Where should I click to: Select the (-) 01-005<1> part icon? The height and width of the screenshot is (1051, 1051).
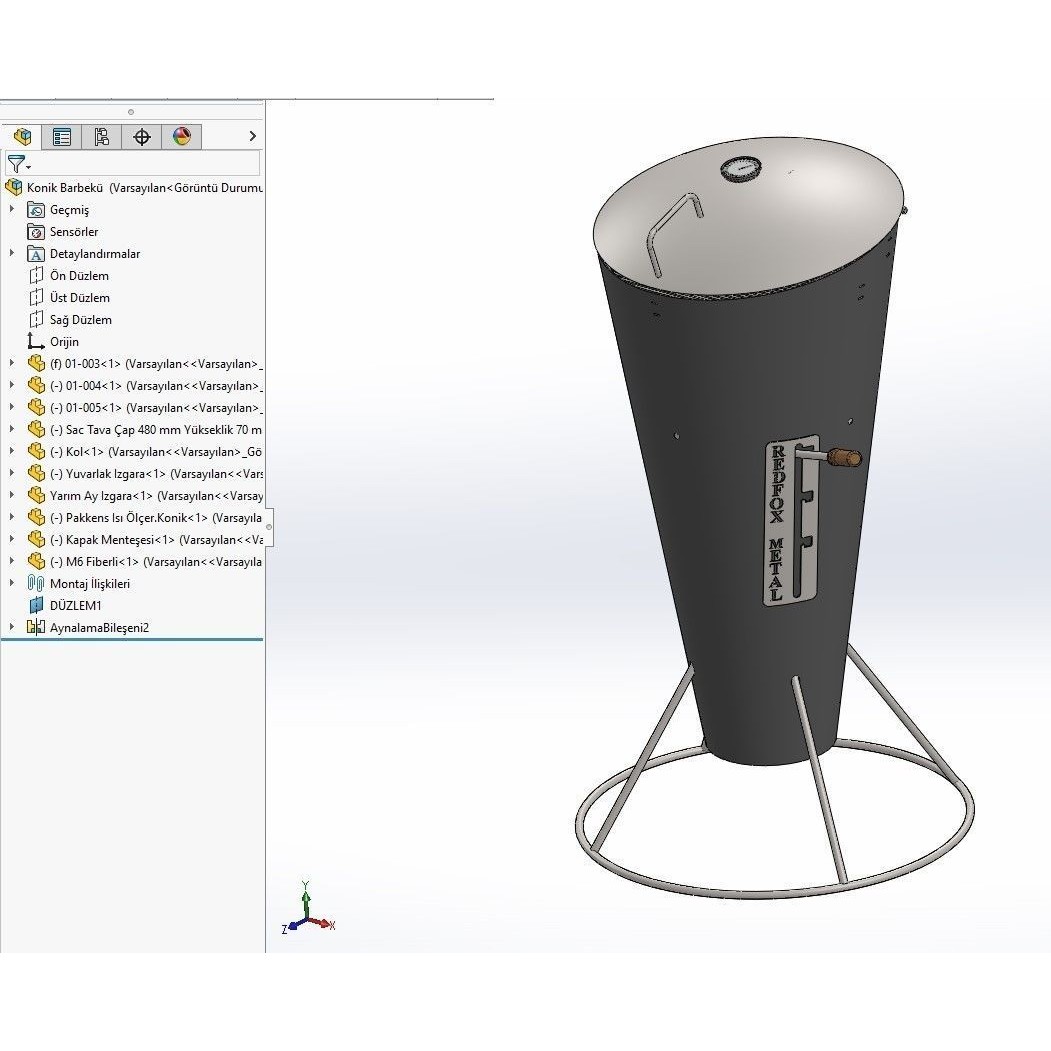pos(36,408)
